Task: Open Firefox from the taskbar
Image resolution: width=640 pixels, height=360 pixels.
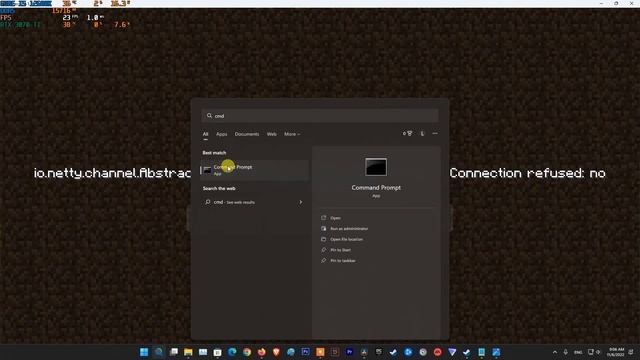Action: (x=262, y=352)
